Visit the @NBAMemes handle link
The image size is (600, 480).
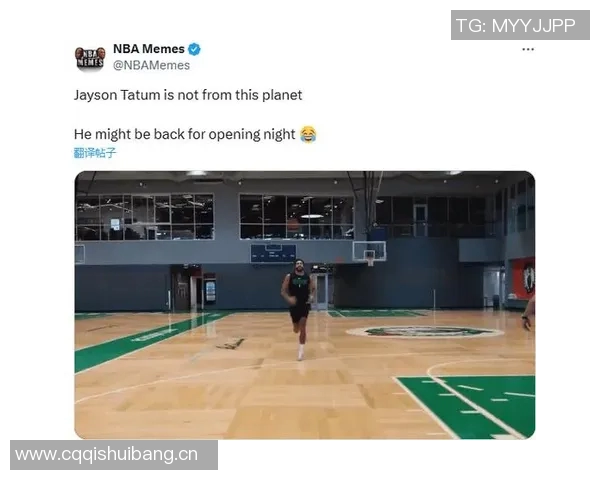(151, 65)
